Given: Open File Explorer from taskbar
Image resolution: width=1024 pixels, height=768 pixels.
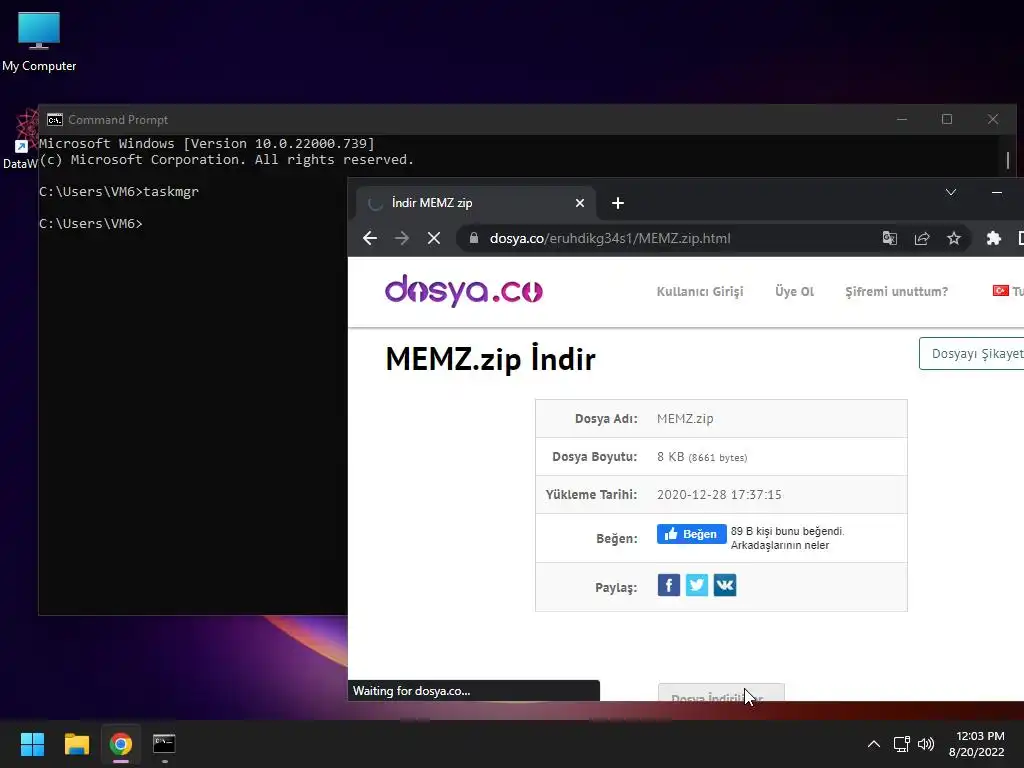Looking at the screenshot, I should click(76, 744).
